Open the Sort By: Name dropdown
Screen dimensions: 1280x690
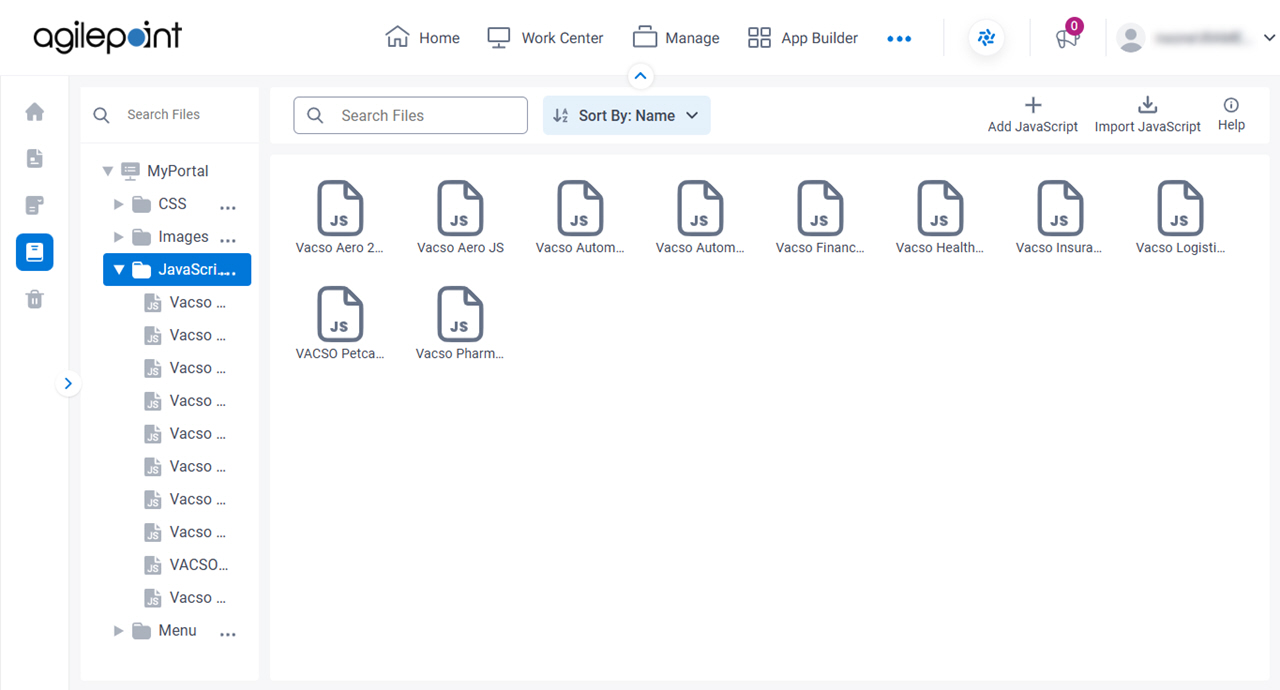pyautogui.click(x=627, y=115)
